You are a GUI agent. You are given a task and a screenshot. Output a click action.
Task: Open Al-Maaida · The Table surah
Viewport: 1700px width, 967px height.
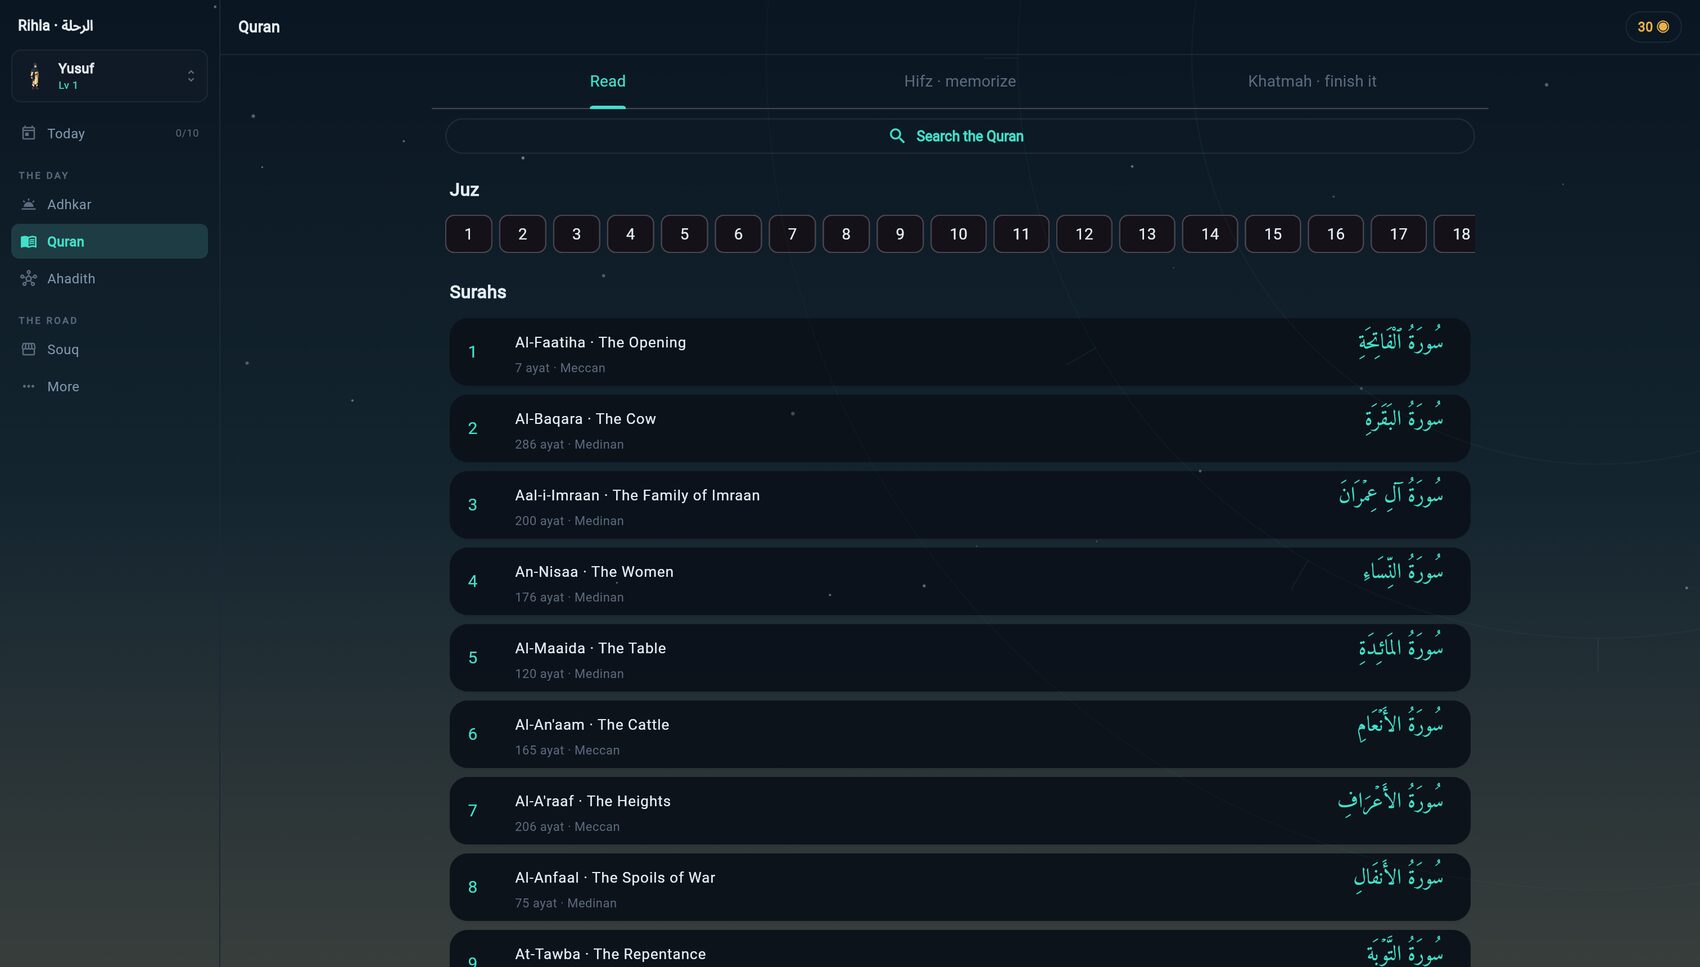coord(960,658)
